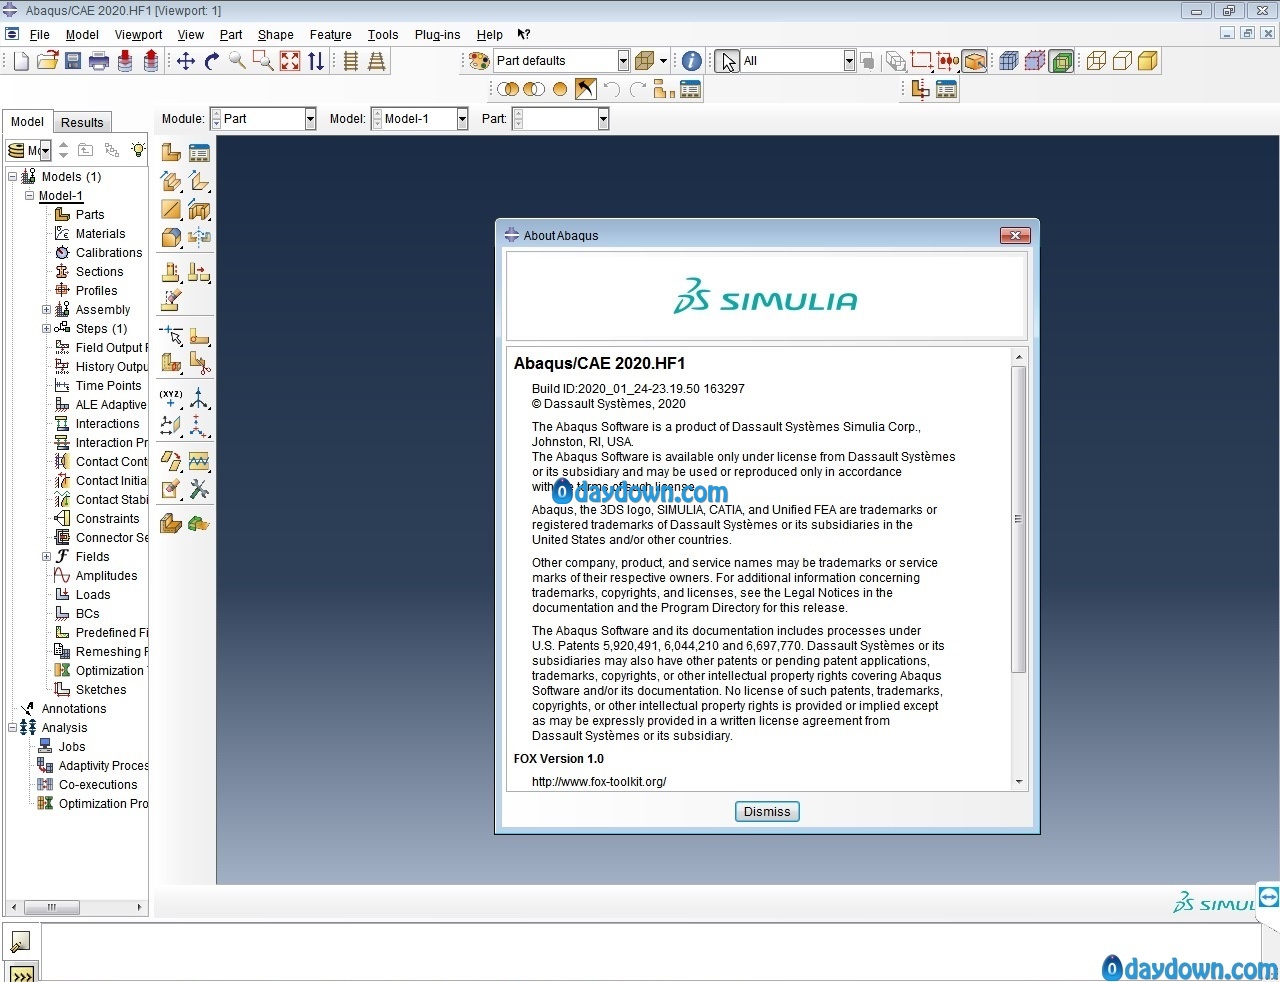Select Sections in the model tree
The width and height of the screenshot is (1280, 982).
click(x=100, y=272)
